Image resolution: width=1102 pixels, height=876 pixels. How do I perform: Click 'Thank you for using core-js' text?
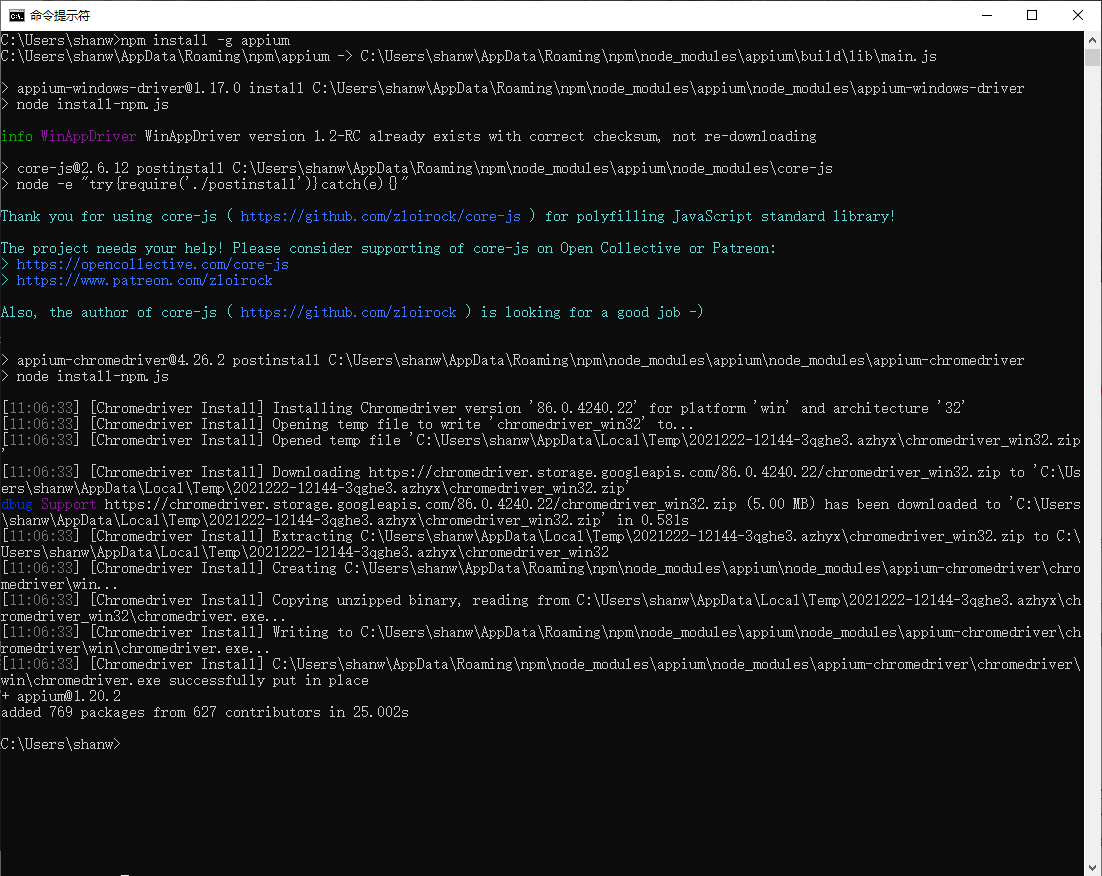(x=109, y=216)
